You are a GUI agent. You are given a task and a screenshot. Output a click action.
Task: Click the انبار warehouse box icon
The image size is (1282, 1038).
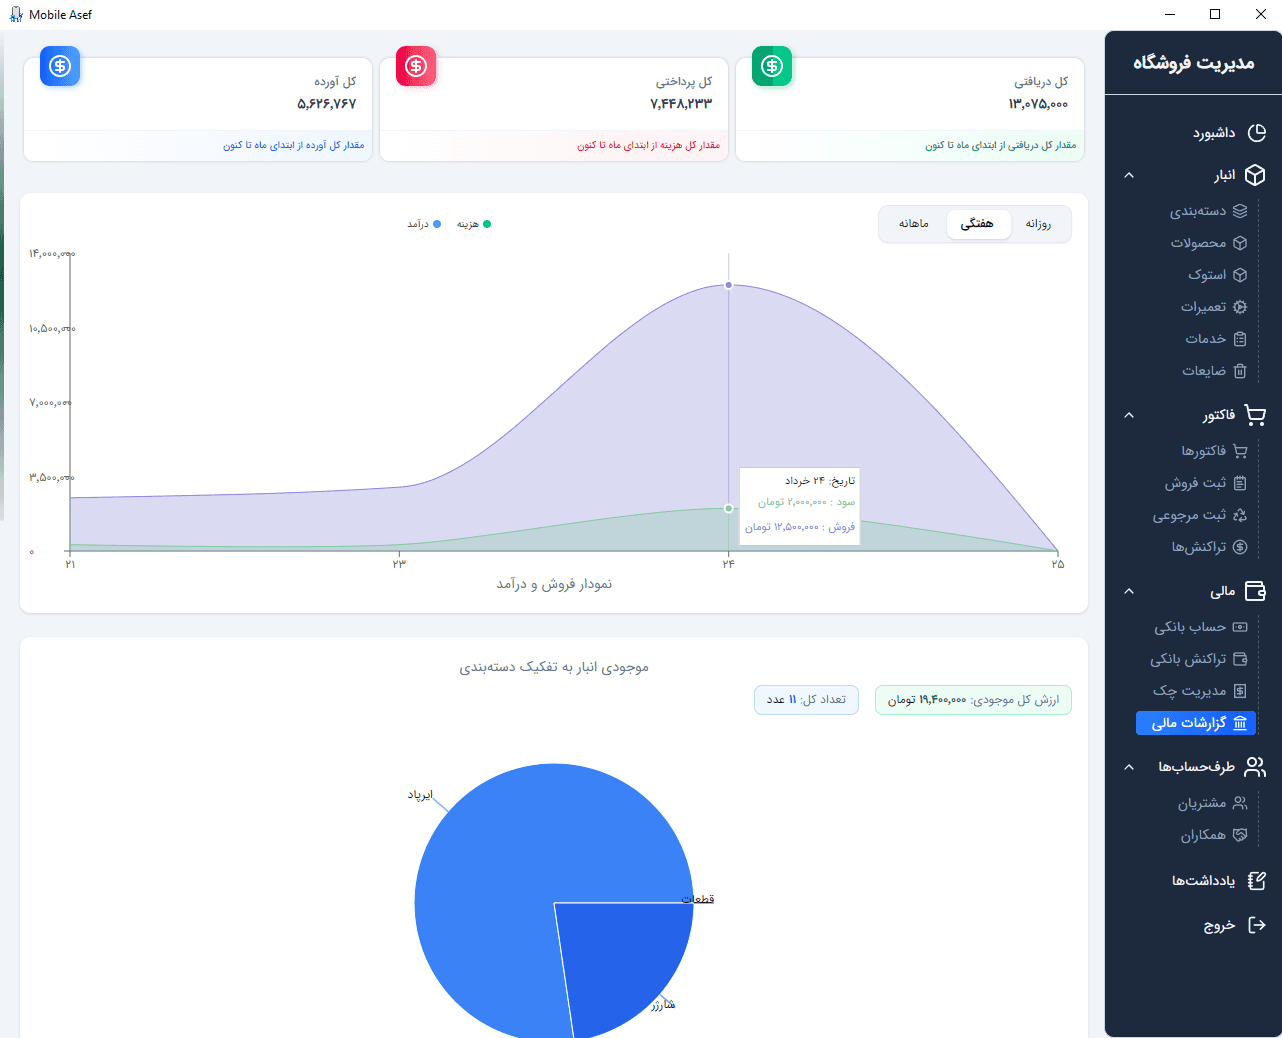point(1256,175)
